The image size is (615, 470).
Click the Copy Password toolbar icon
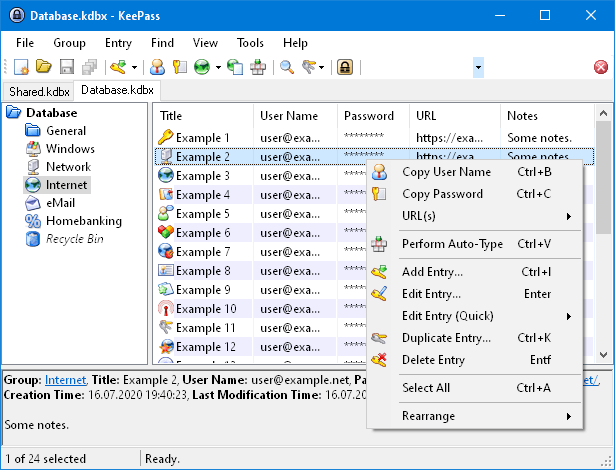click(180, 67)
